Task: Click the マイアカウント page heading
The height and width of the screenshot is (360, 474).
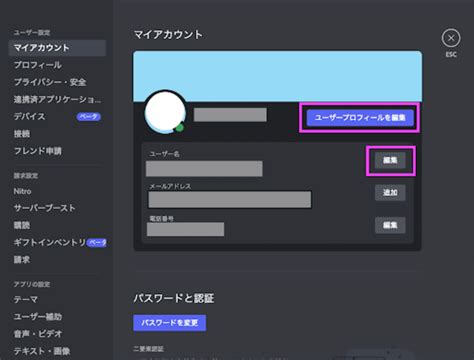Action: coord(168,35)
